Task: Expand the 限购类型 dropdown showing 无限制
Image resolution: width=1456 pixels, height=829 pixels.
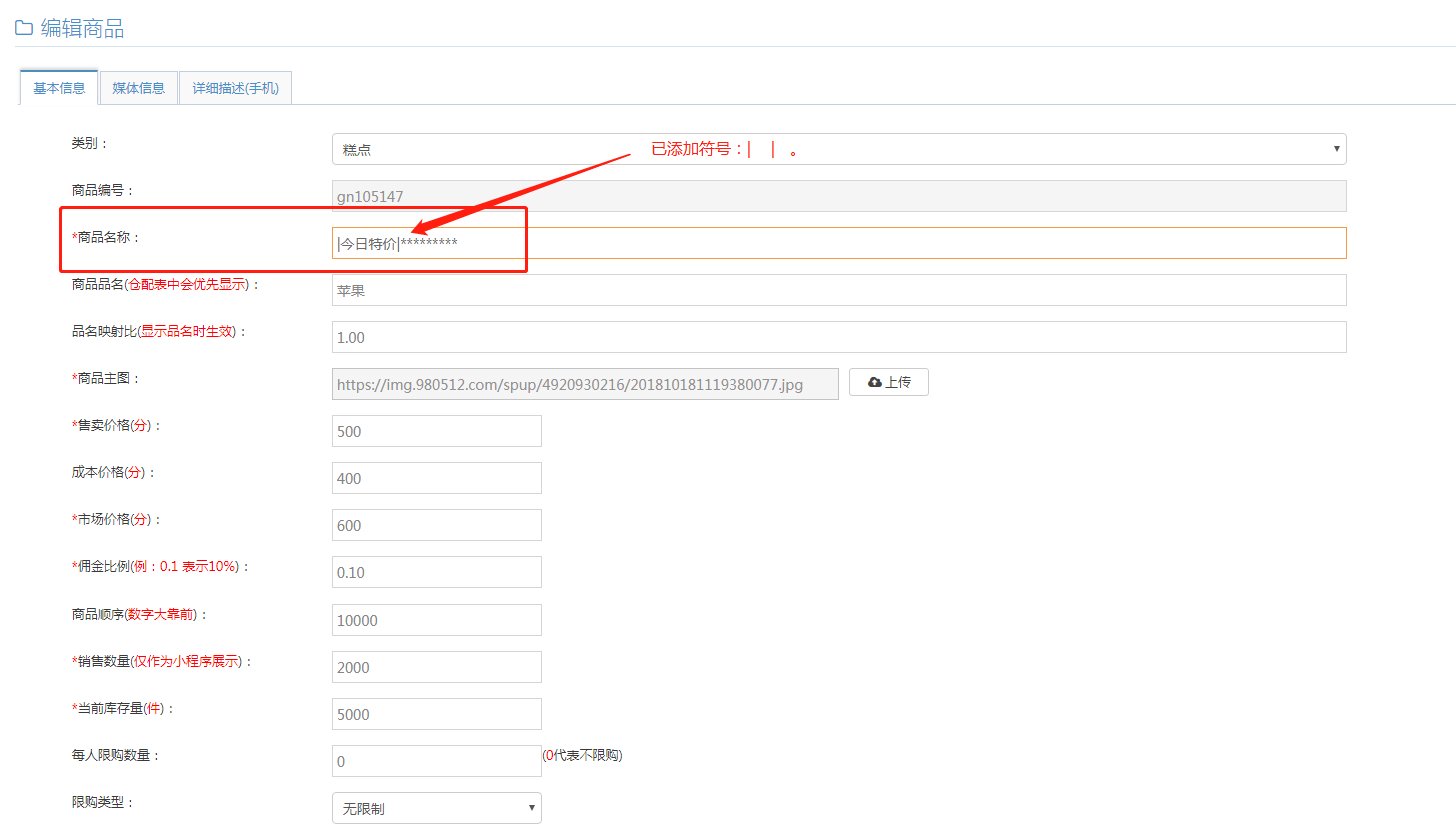Action: point(437,808)
